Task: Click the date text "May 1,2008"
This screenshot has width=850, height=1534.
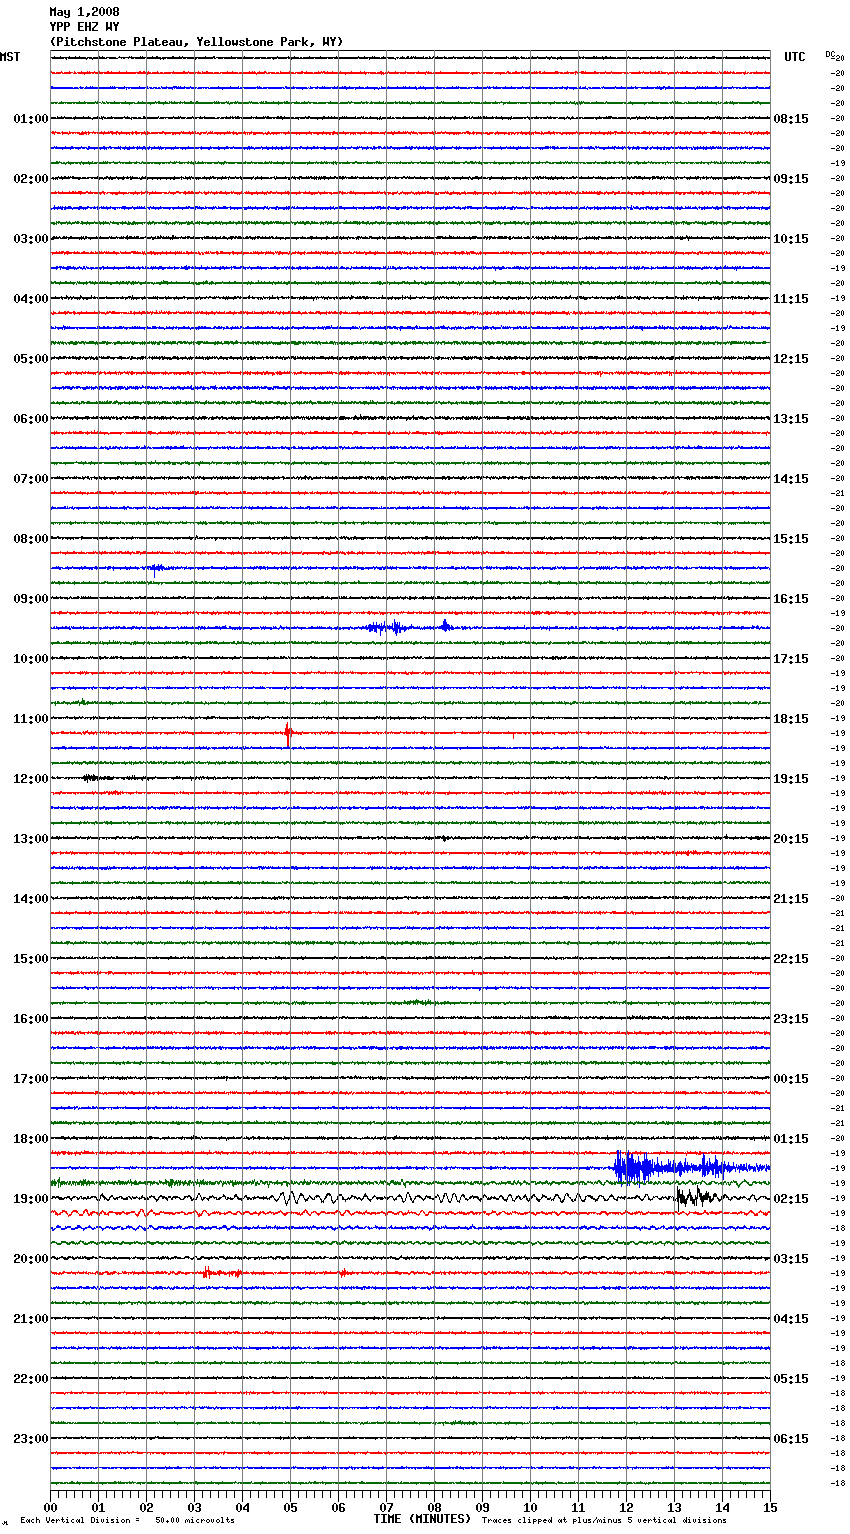Action: (84, 12)
